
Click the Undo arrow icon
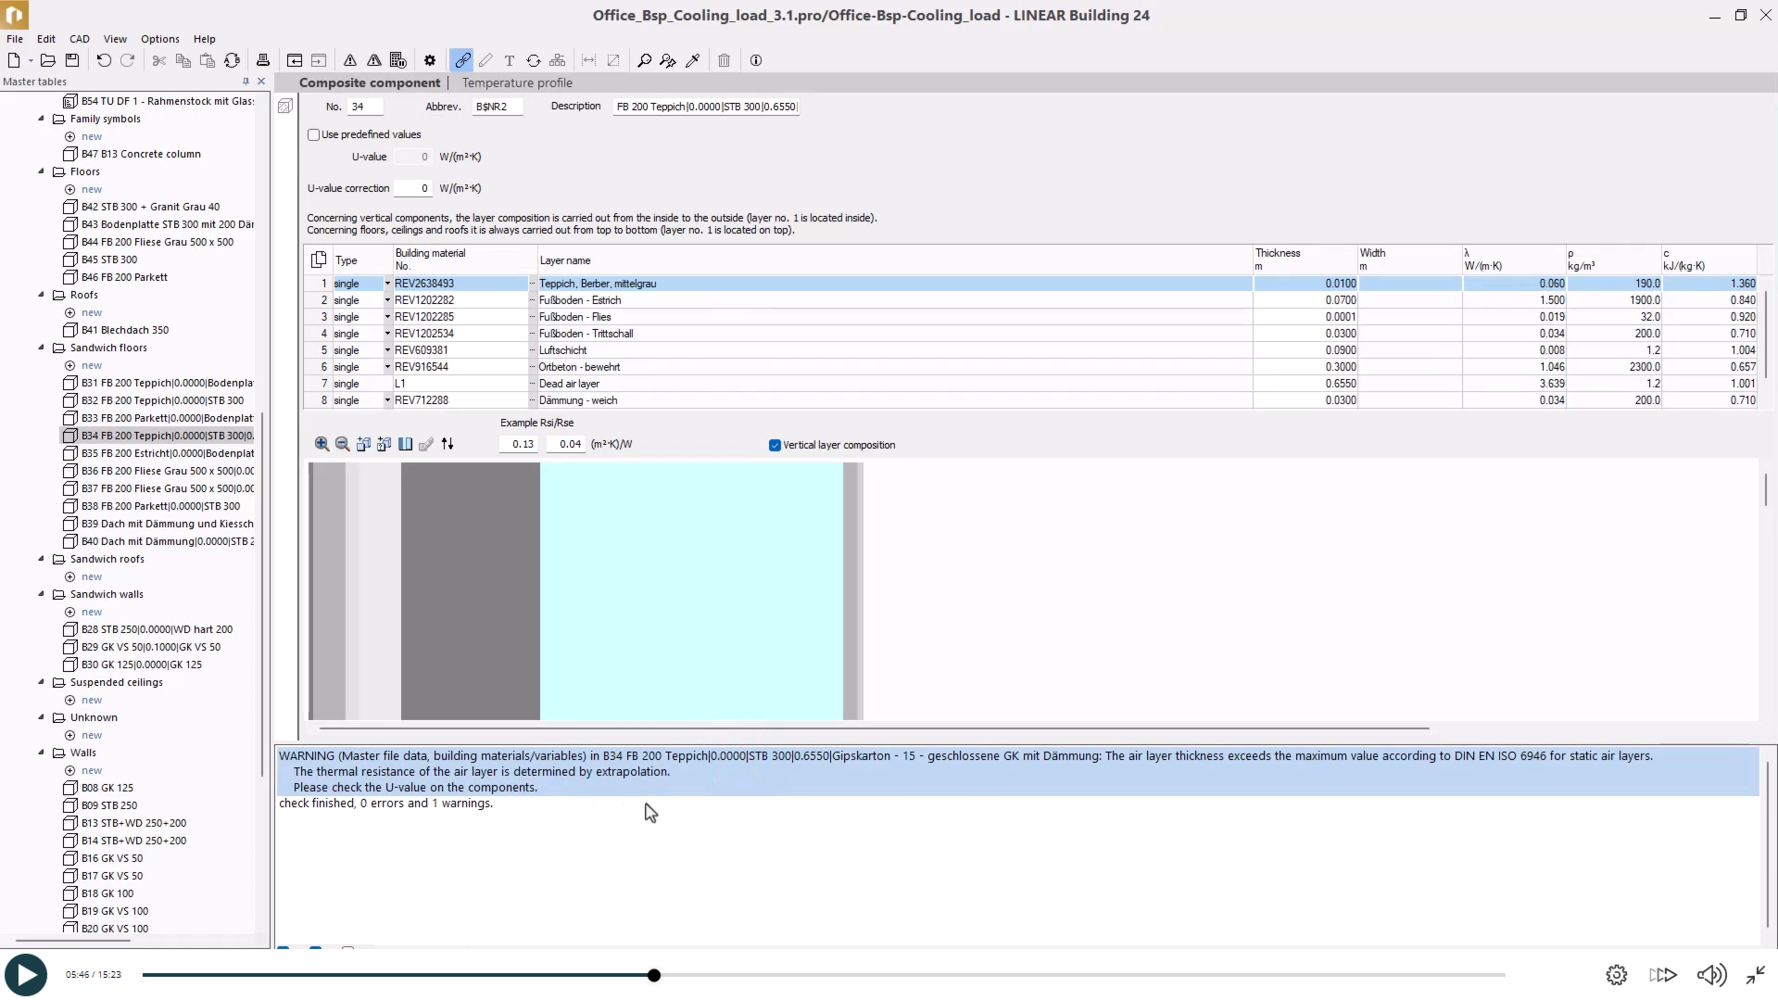click(104, 61)
